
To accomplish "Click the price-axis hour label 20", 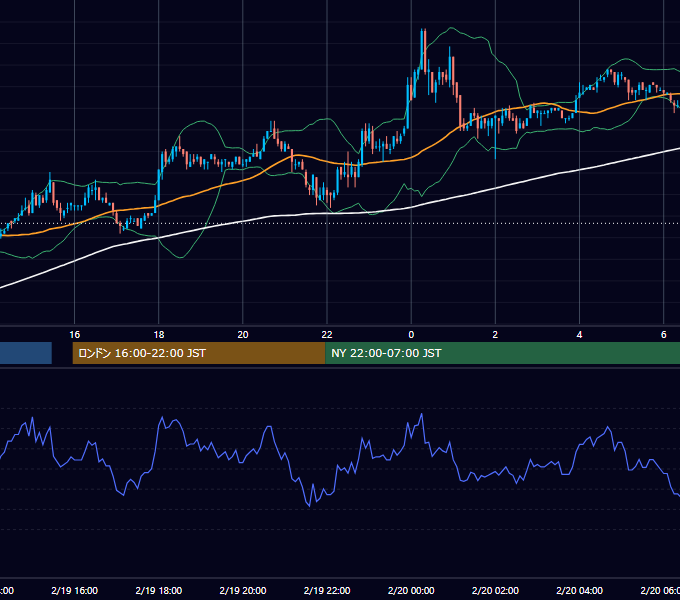I will (x=243, y=335).
